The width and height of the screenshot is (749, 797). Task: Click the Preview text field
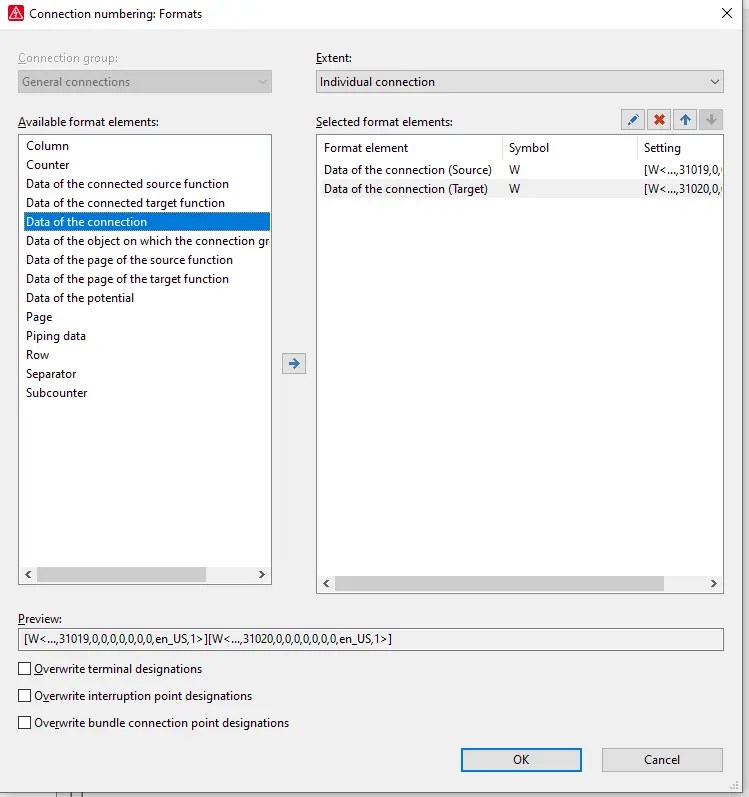click(x=370, y=639)
